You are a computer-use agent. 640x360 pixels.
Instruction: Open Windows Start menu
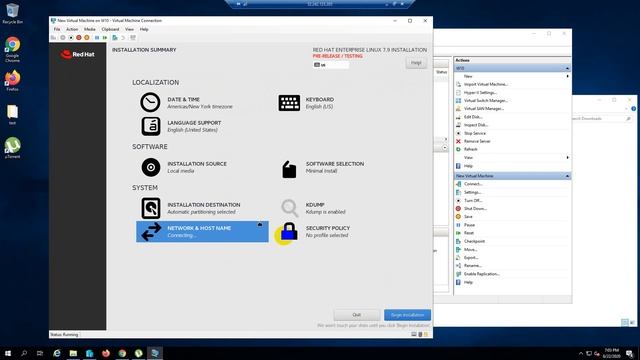pyautogui.click(x=8, y=353)
